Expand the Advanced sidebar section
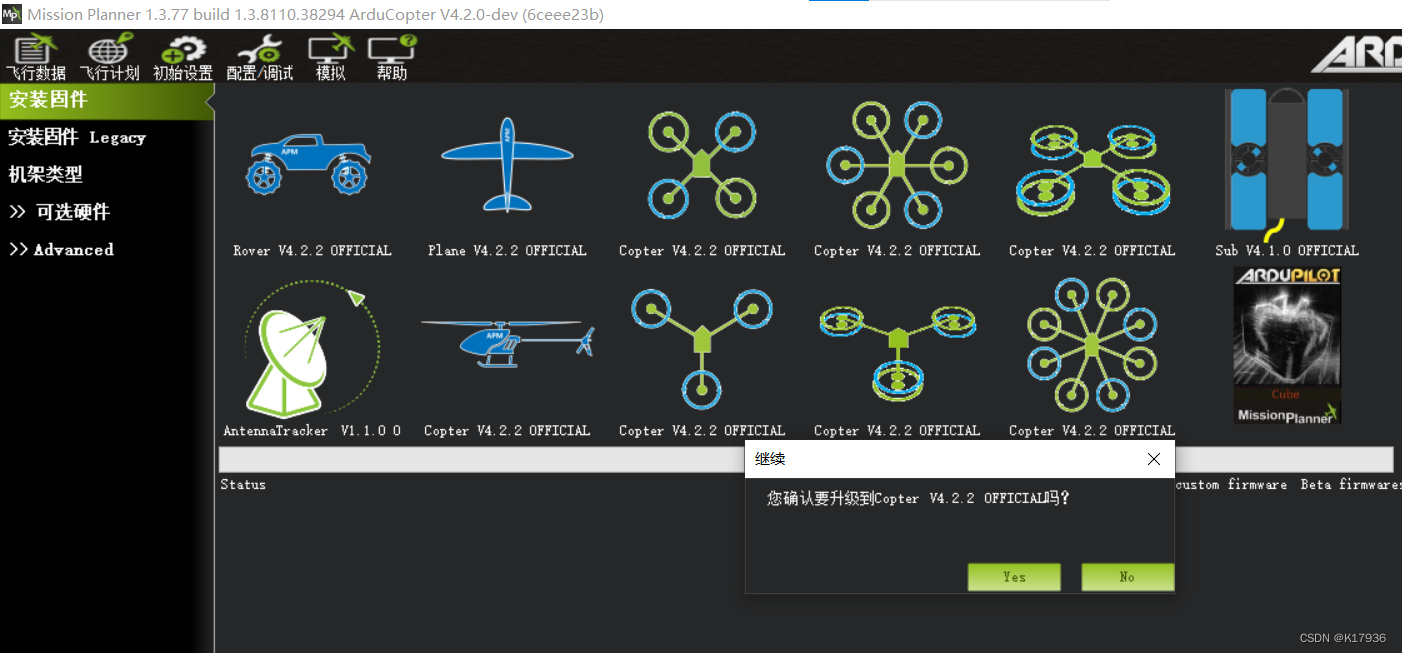Screen dimensions: 1402x653 click(61, 249)
